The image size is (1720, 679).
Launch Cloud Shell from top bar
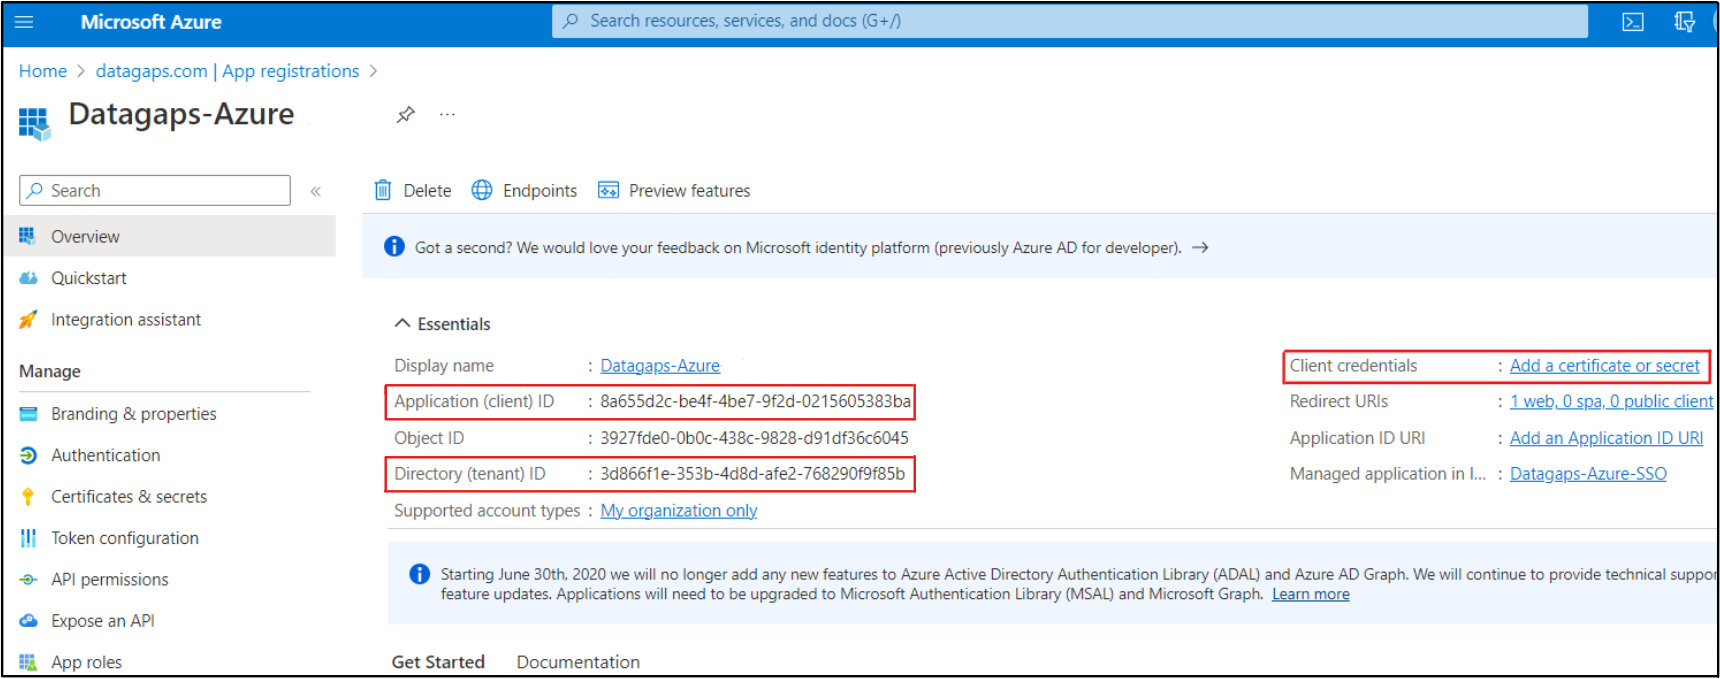click(x=1632, y=22)
